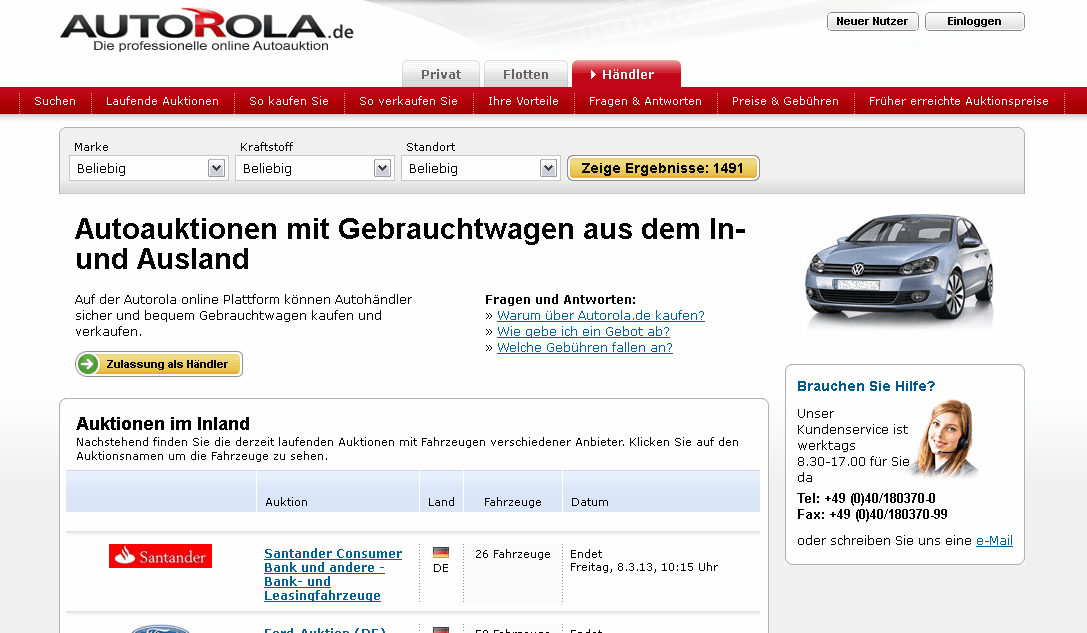Open link Welche Gebühren fallen an?
1087x633 pixels.
(585, 347)
